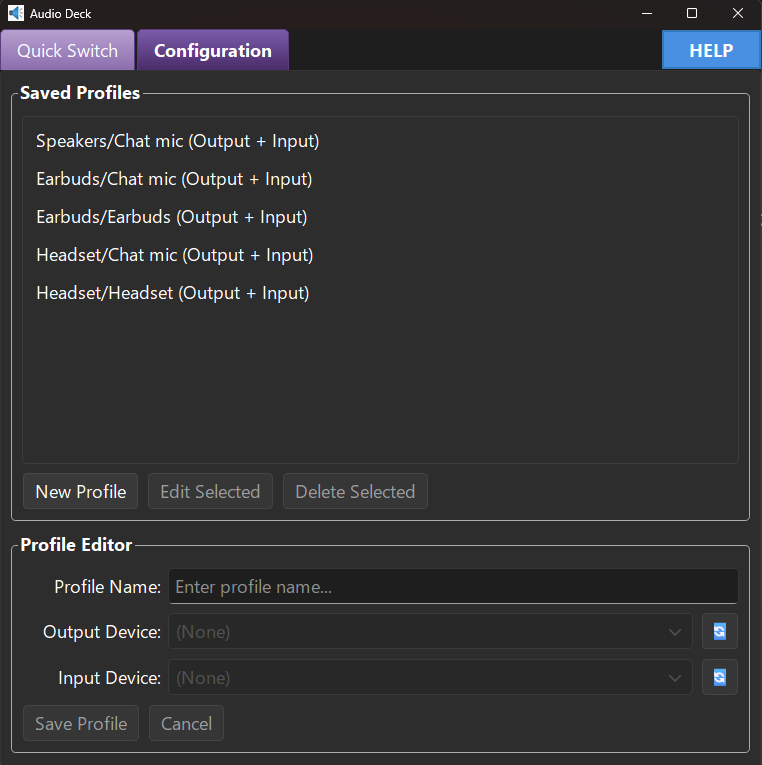Choose the Earbuds/Earbuds profile
The height and width of the screenshot is (765, 762).
pos(171,218)
